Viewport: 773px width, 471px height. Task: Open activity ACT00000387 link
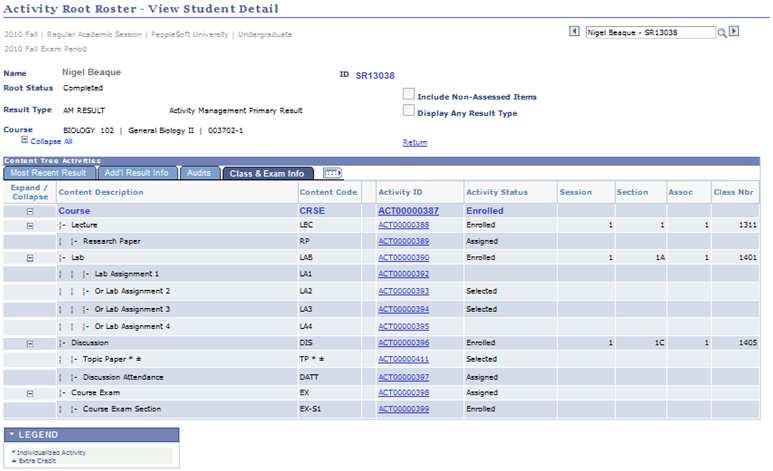[408, 211]
